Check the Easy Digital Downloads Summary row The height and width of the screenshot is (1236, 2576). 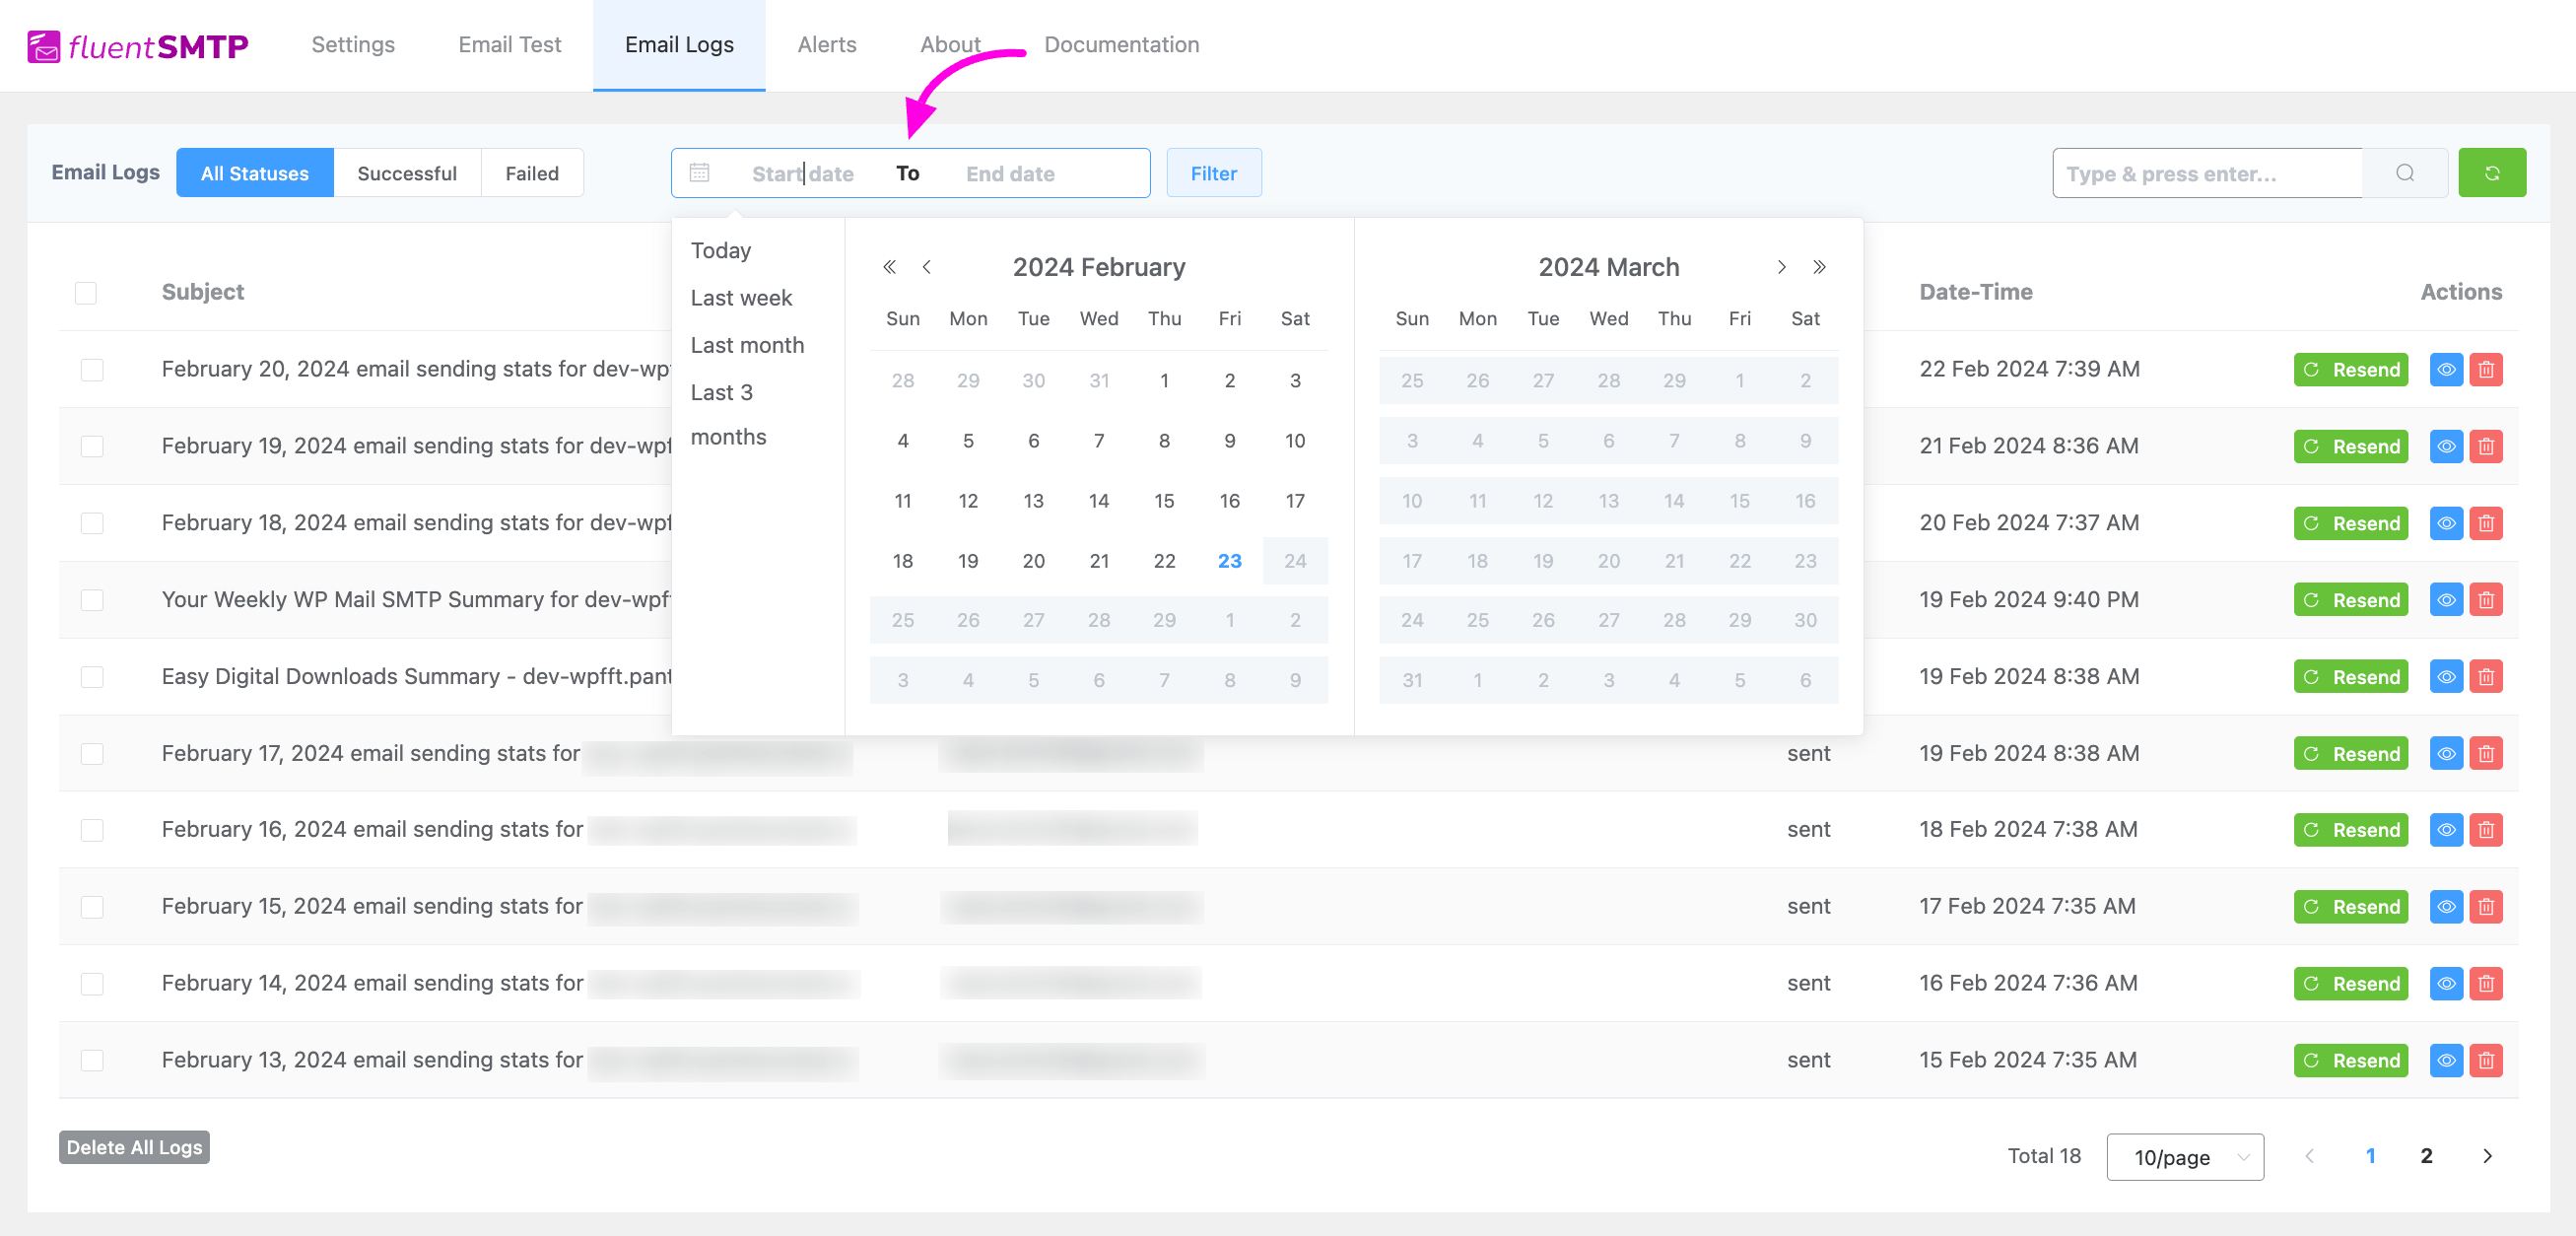tap(92, 677)
